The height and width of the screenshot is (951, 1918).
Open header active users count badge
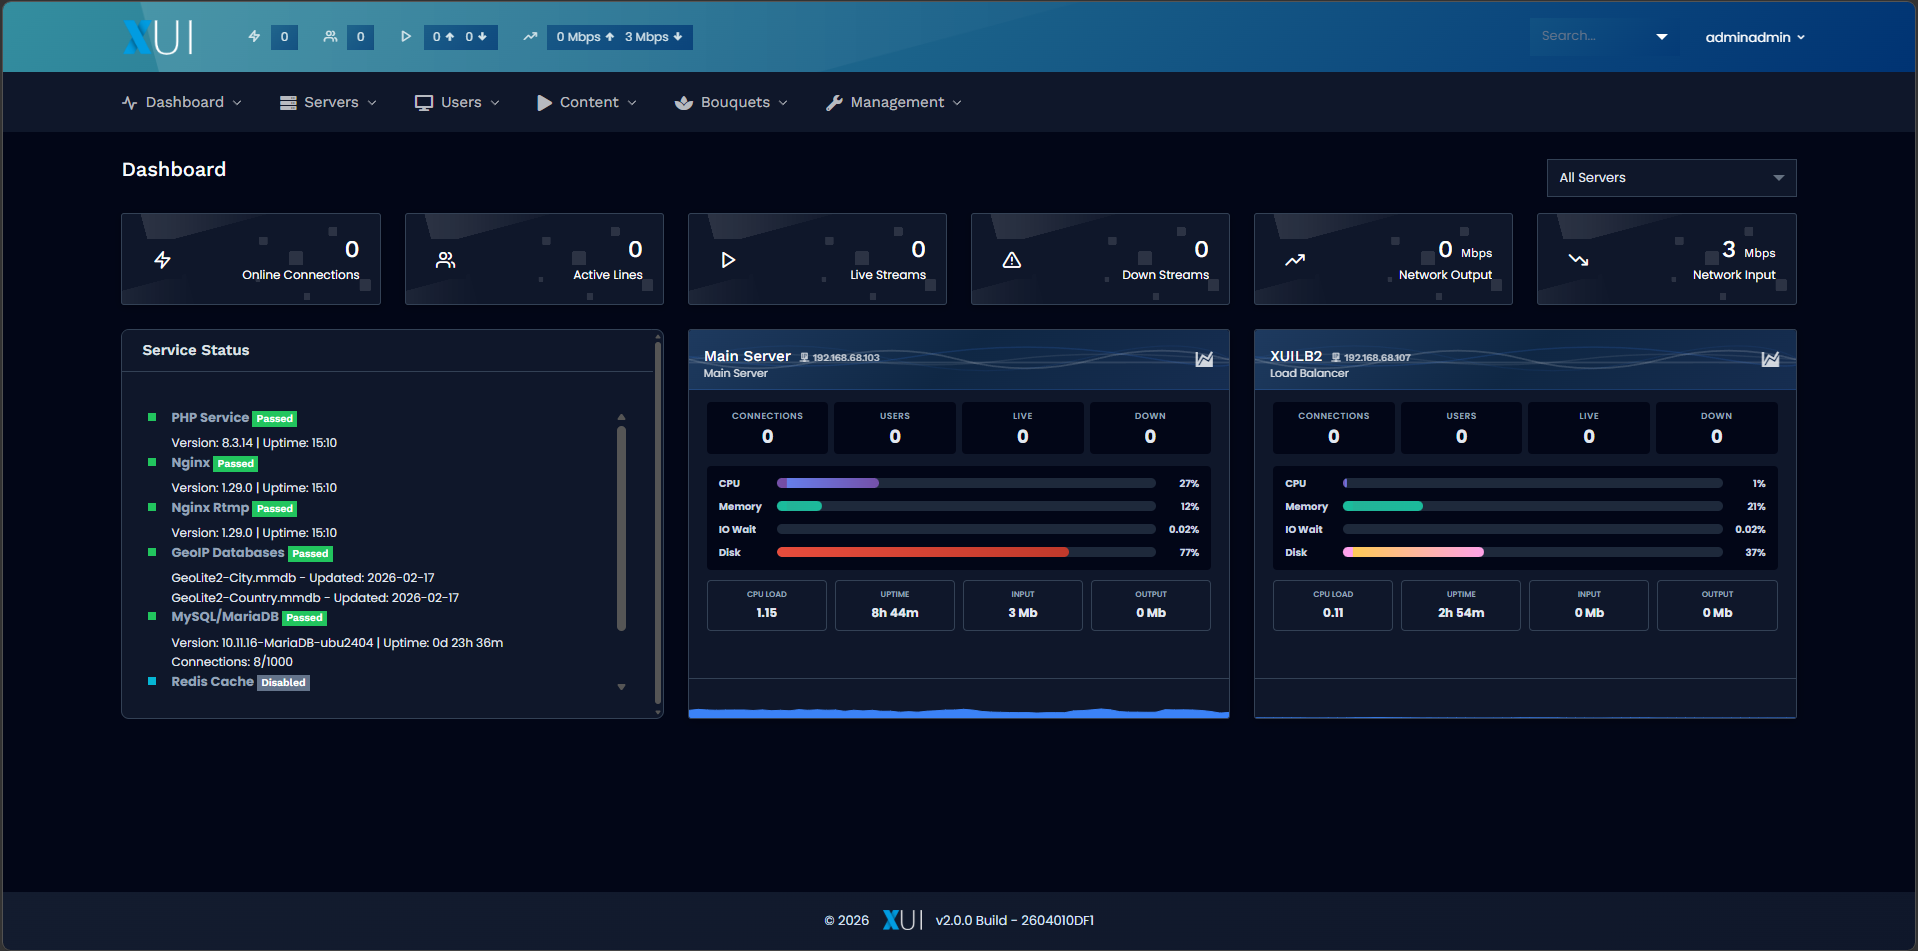360,37
